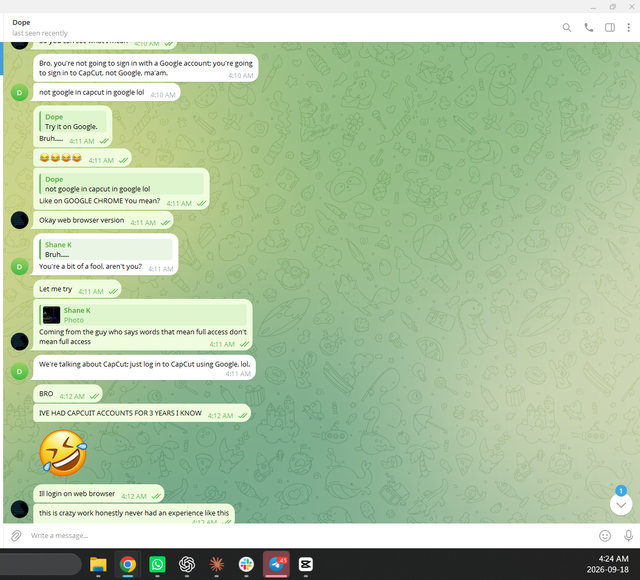Select the message 'Ill login on web browser'
Image resolution: width=640 pixels, height=580 pixels.
pyautogui.click(x=99, y=494)
